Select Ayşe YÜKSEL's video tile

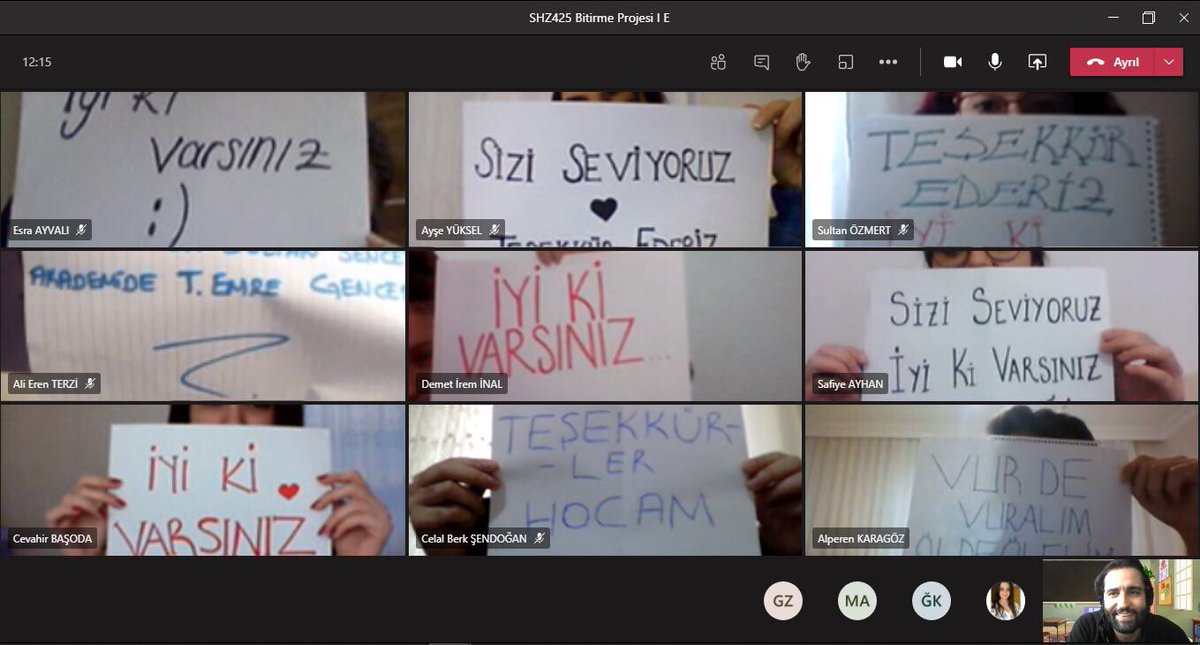point(605,169)
